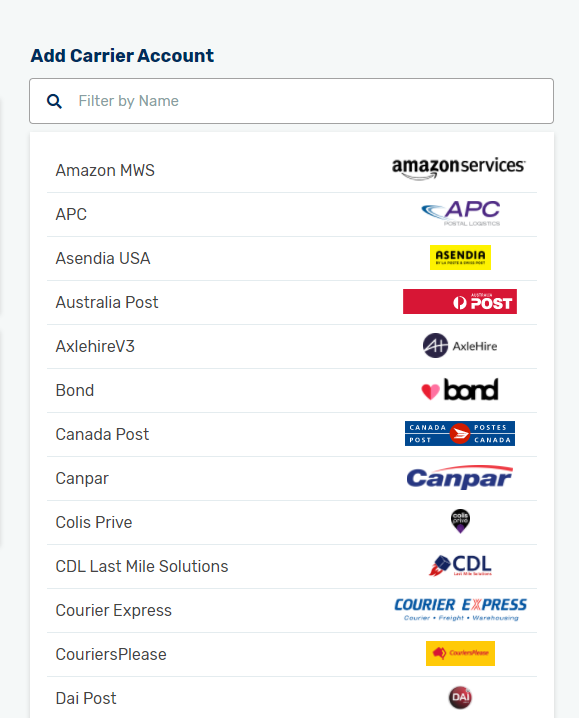Click the Courier Express logo
The image size is (579, 718).
(x=460, y=609)
